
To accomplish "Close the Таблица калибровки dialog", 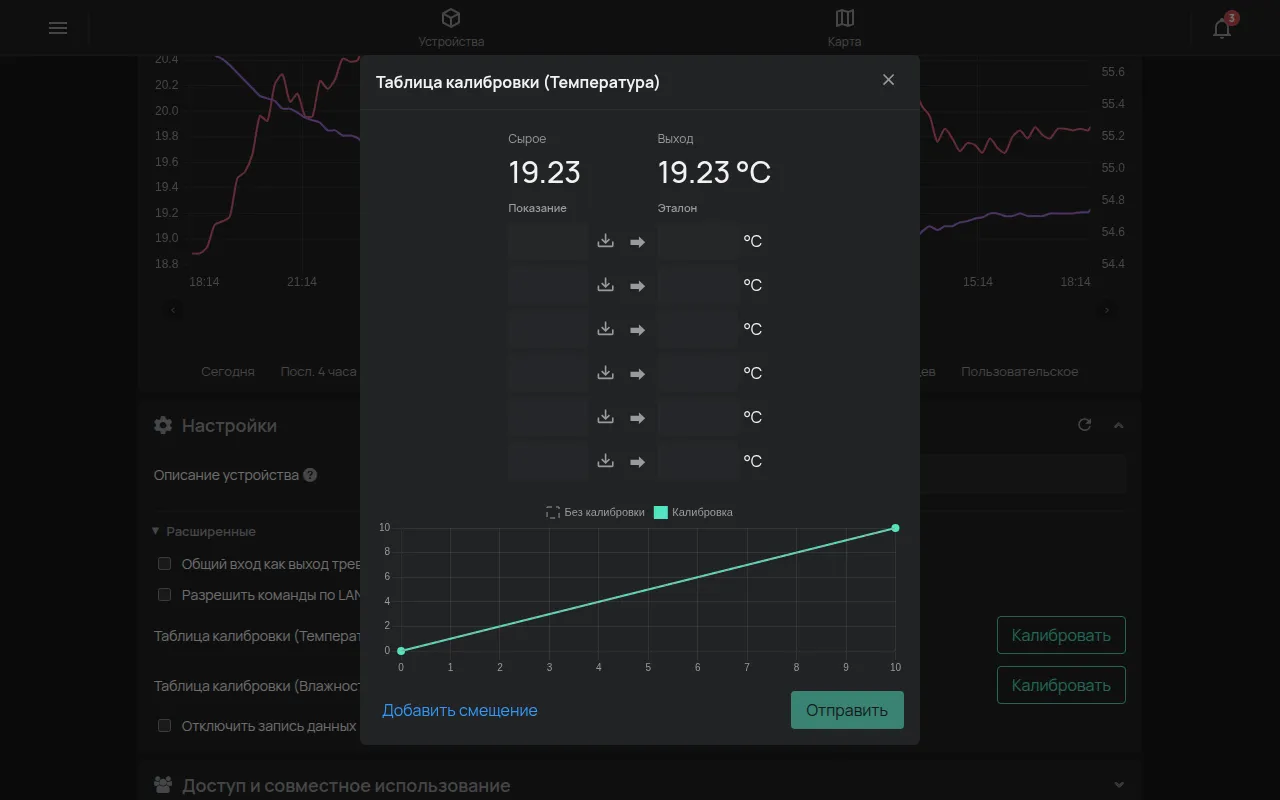I will [888, 80].
